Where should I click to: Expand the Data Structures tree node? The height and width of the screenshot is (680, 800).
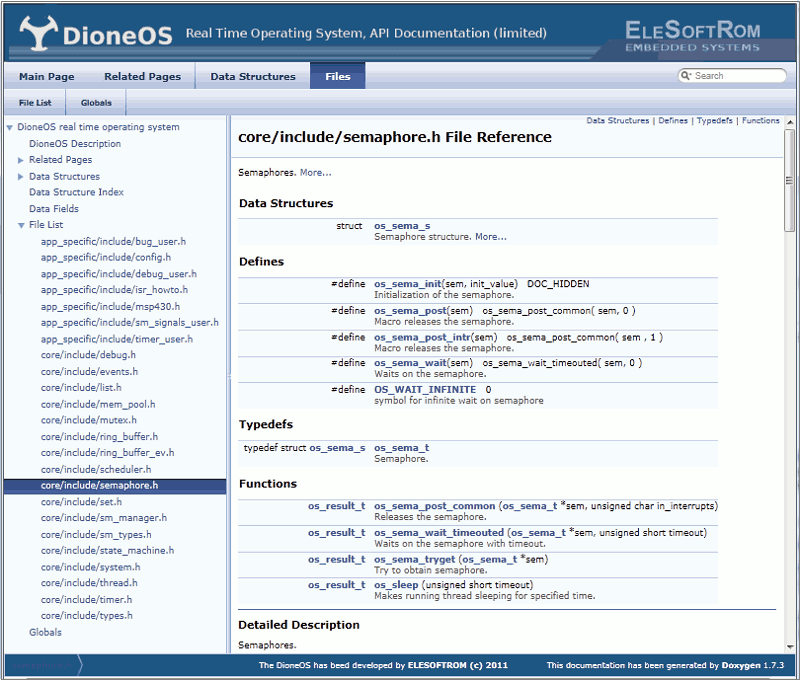point(21,177)
